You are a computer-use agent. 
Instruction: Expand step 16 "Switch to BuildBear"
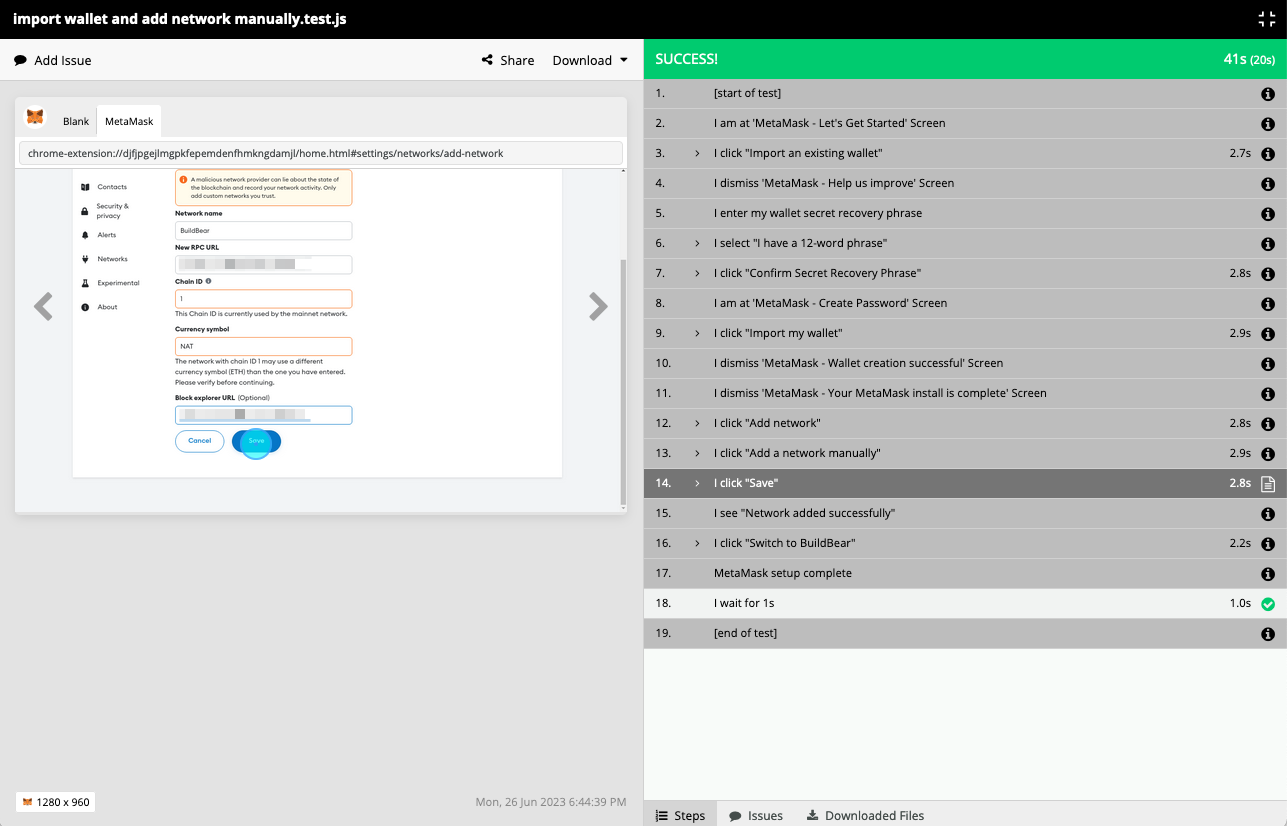[697, 544]
